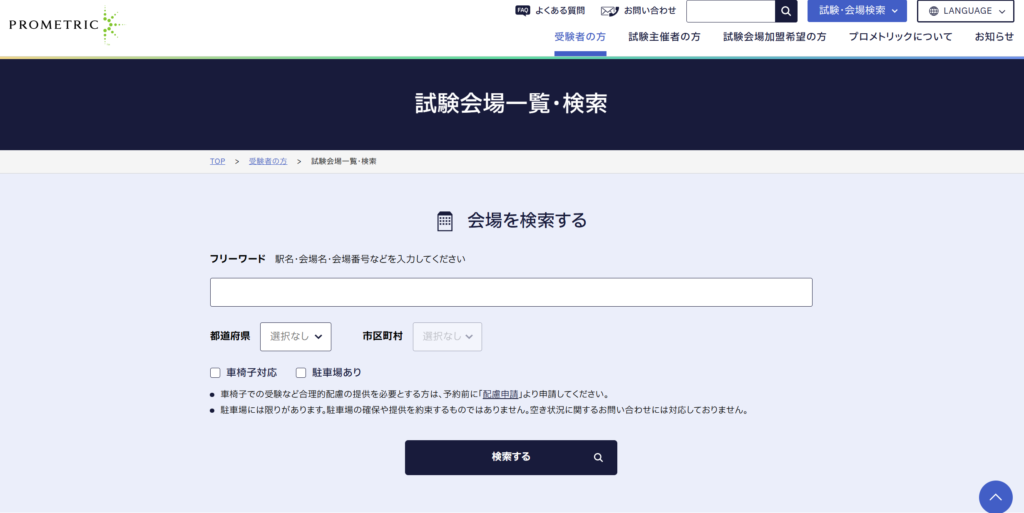1024x513 pixels.
Task: Click the 試験会場一覧・検索 breadcrumb text
Action: 344,161
